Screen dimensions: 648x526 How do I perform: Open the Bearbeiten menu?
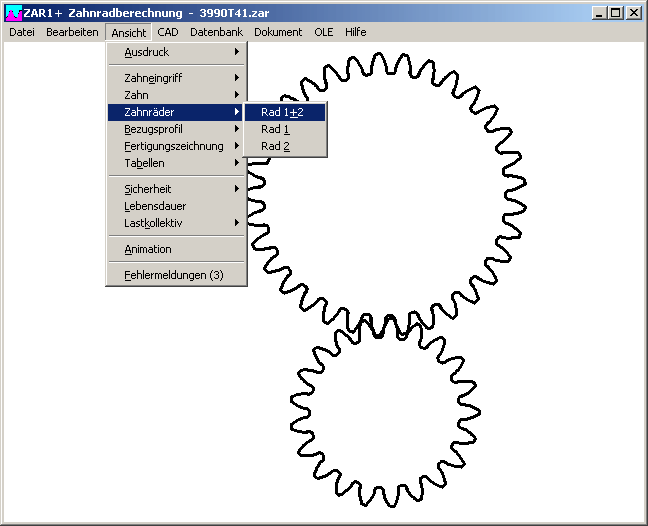click(72, 32)
